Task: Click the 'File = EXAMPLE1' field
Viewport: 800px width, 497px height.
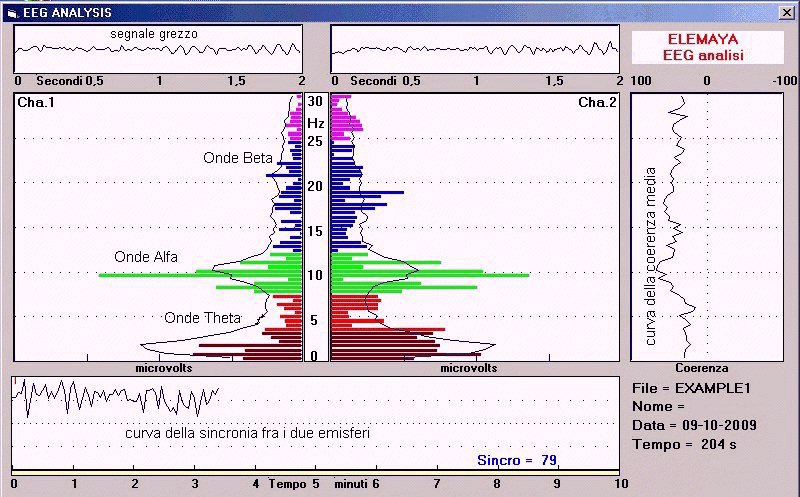Action: (690, 387)
